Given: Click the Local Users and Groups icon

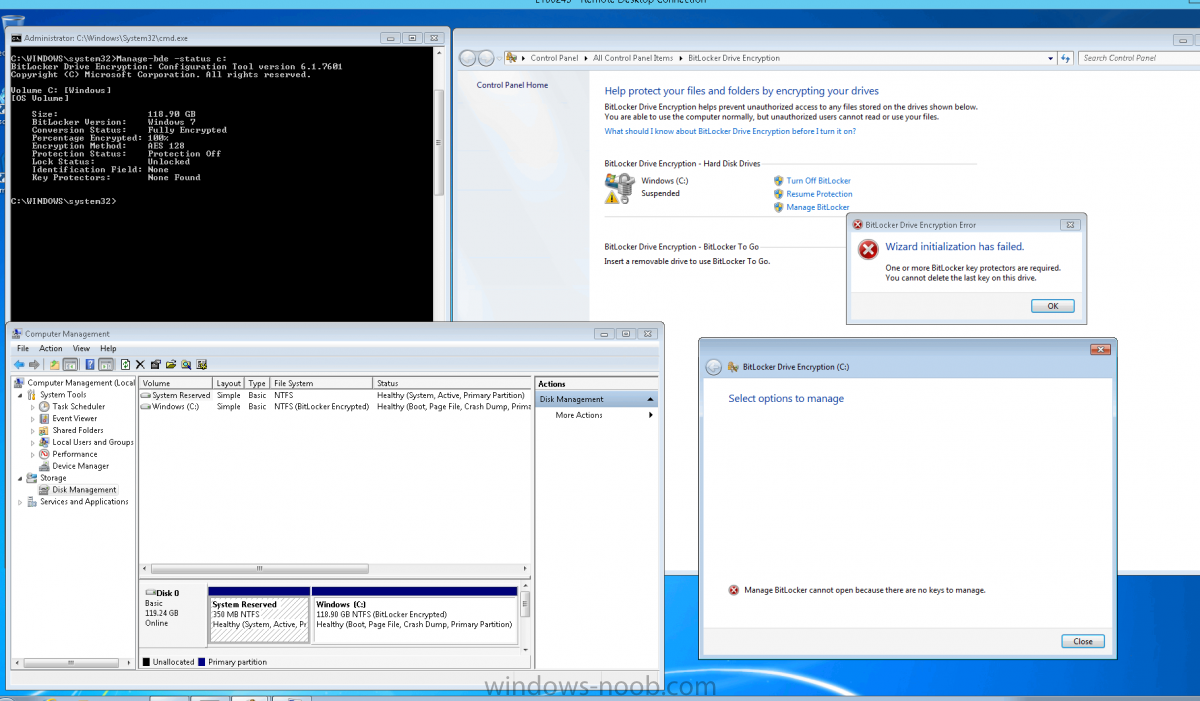Looking at the screenshot, I should 44,442.
